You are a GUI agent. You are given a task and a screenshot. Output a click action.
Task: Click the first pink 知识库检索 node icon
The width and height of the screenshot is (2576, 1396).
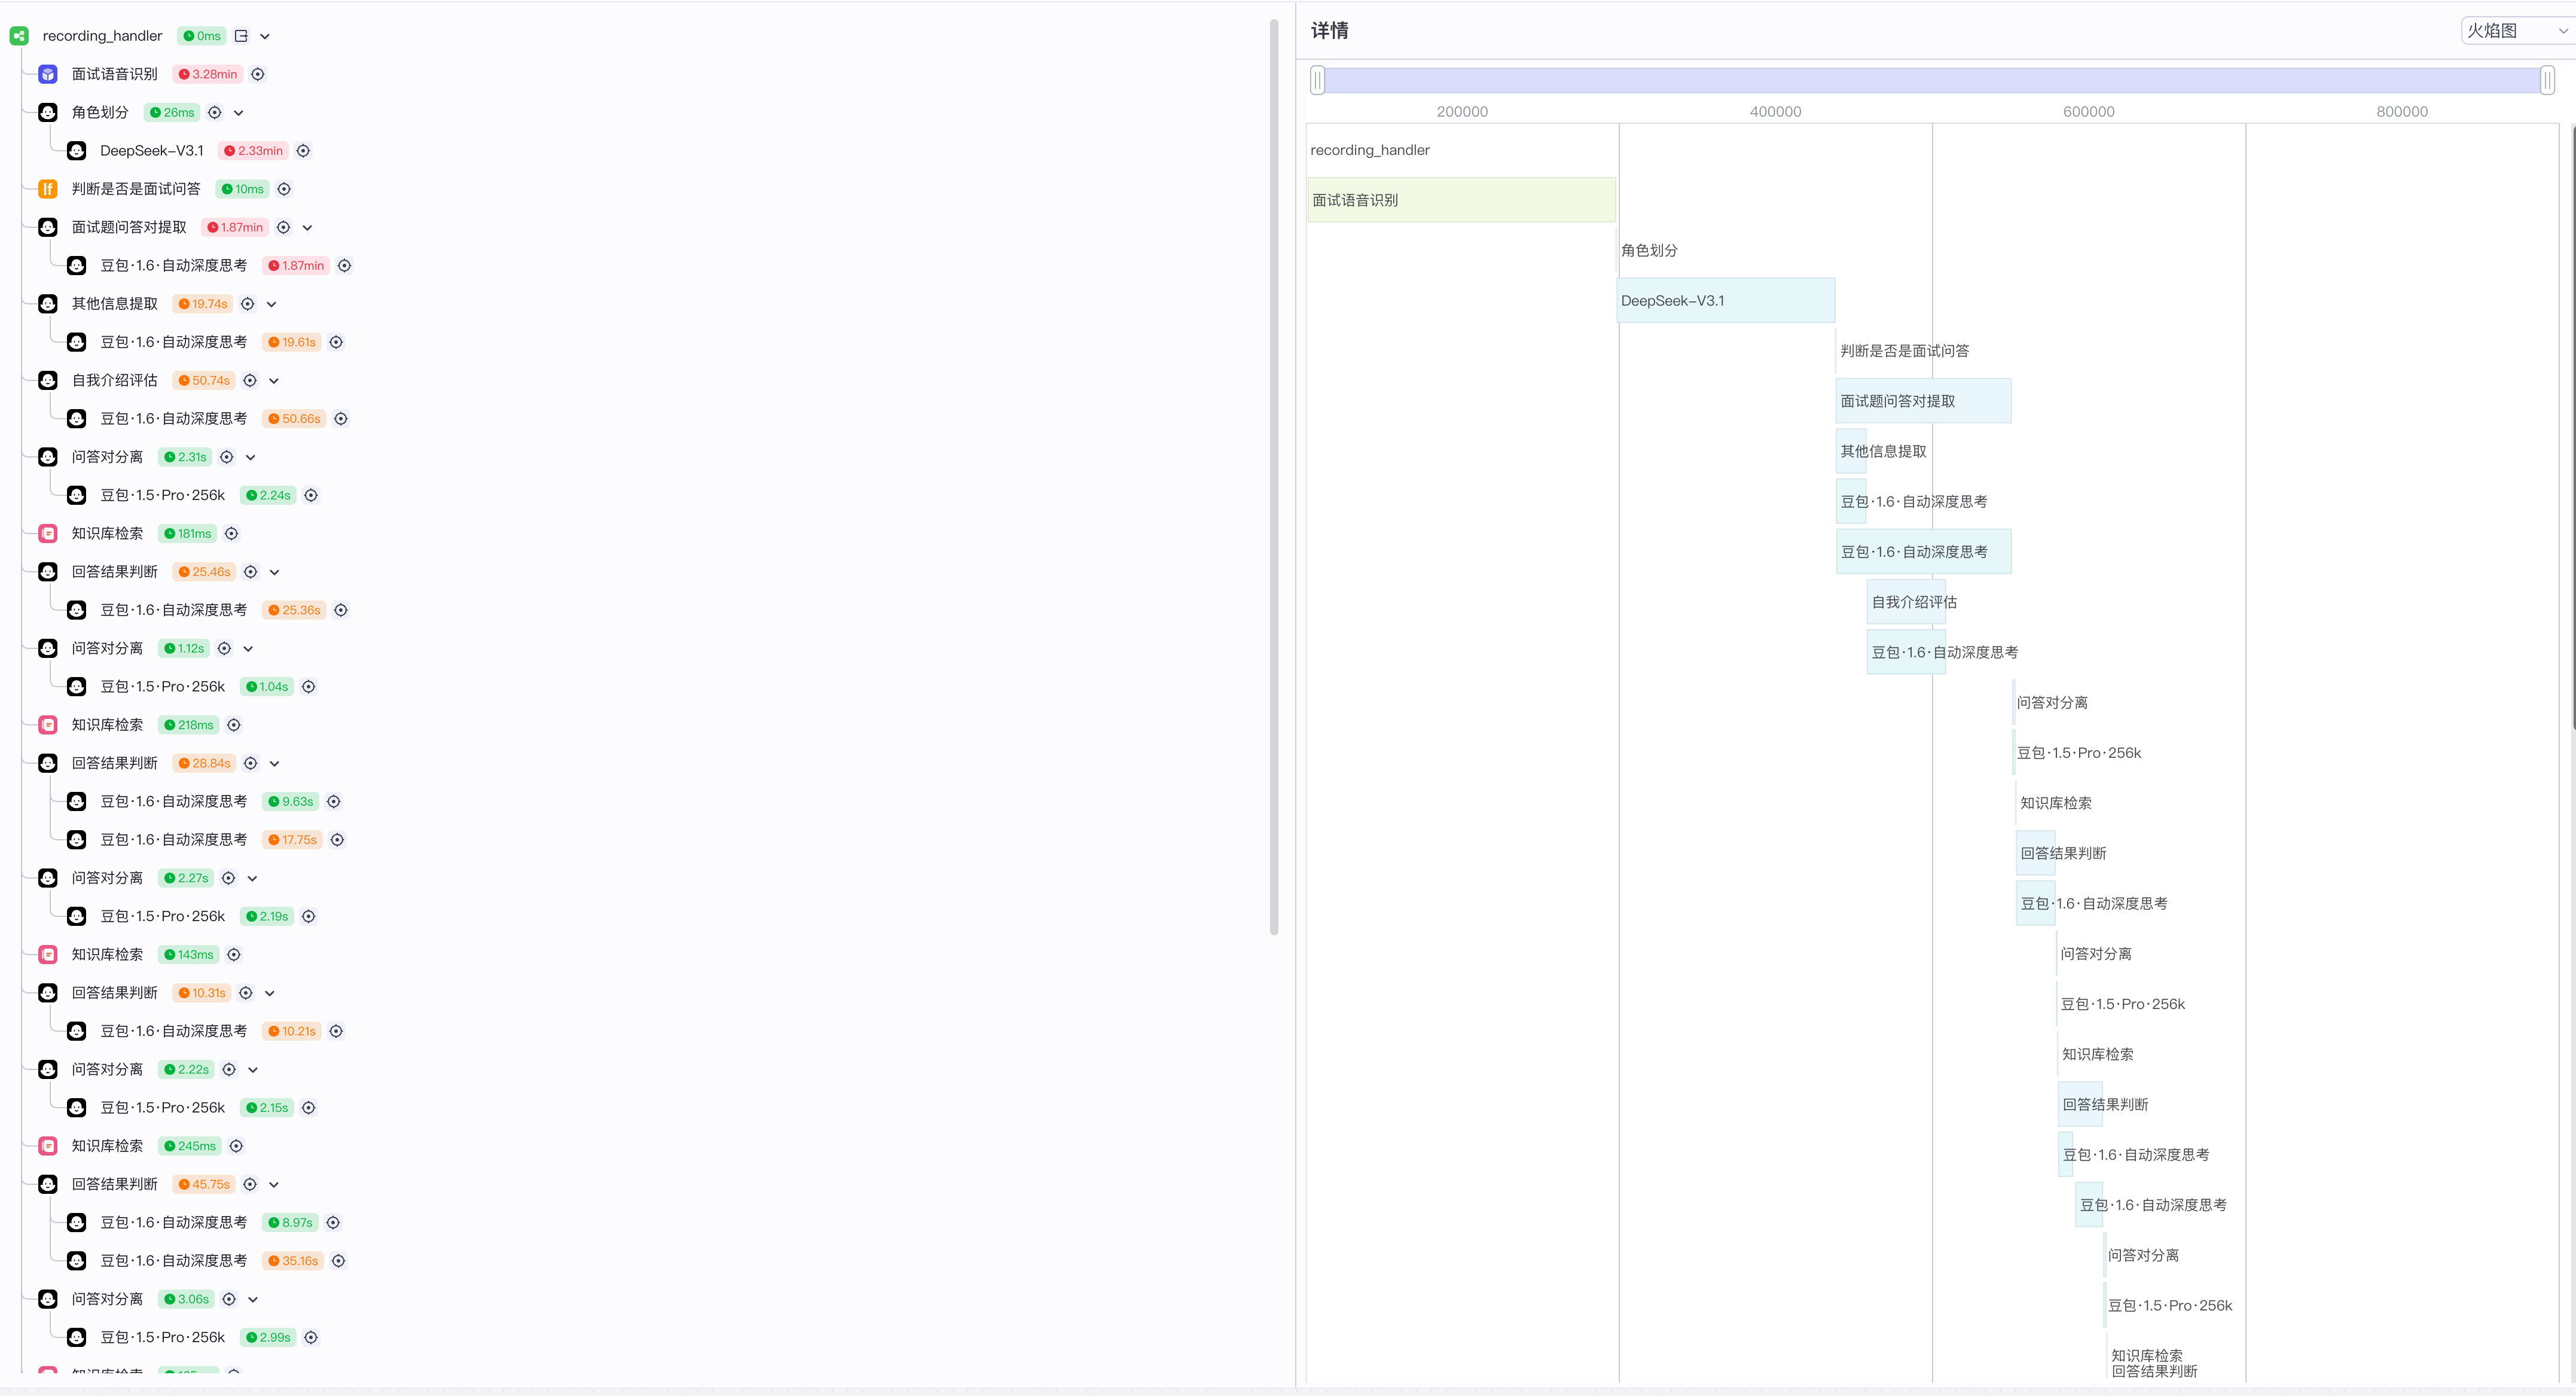pos(47,534)
